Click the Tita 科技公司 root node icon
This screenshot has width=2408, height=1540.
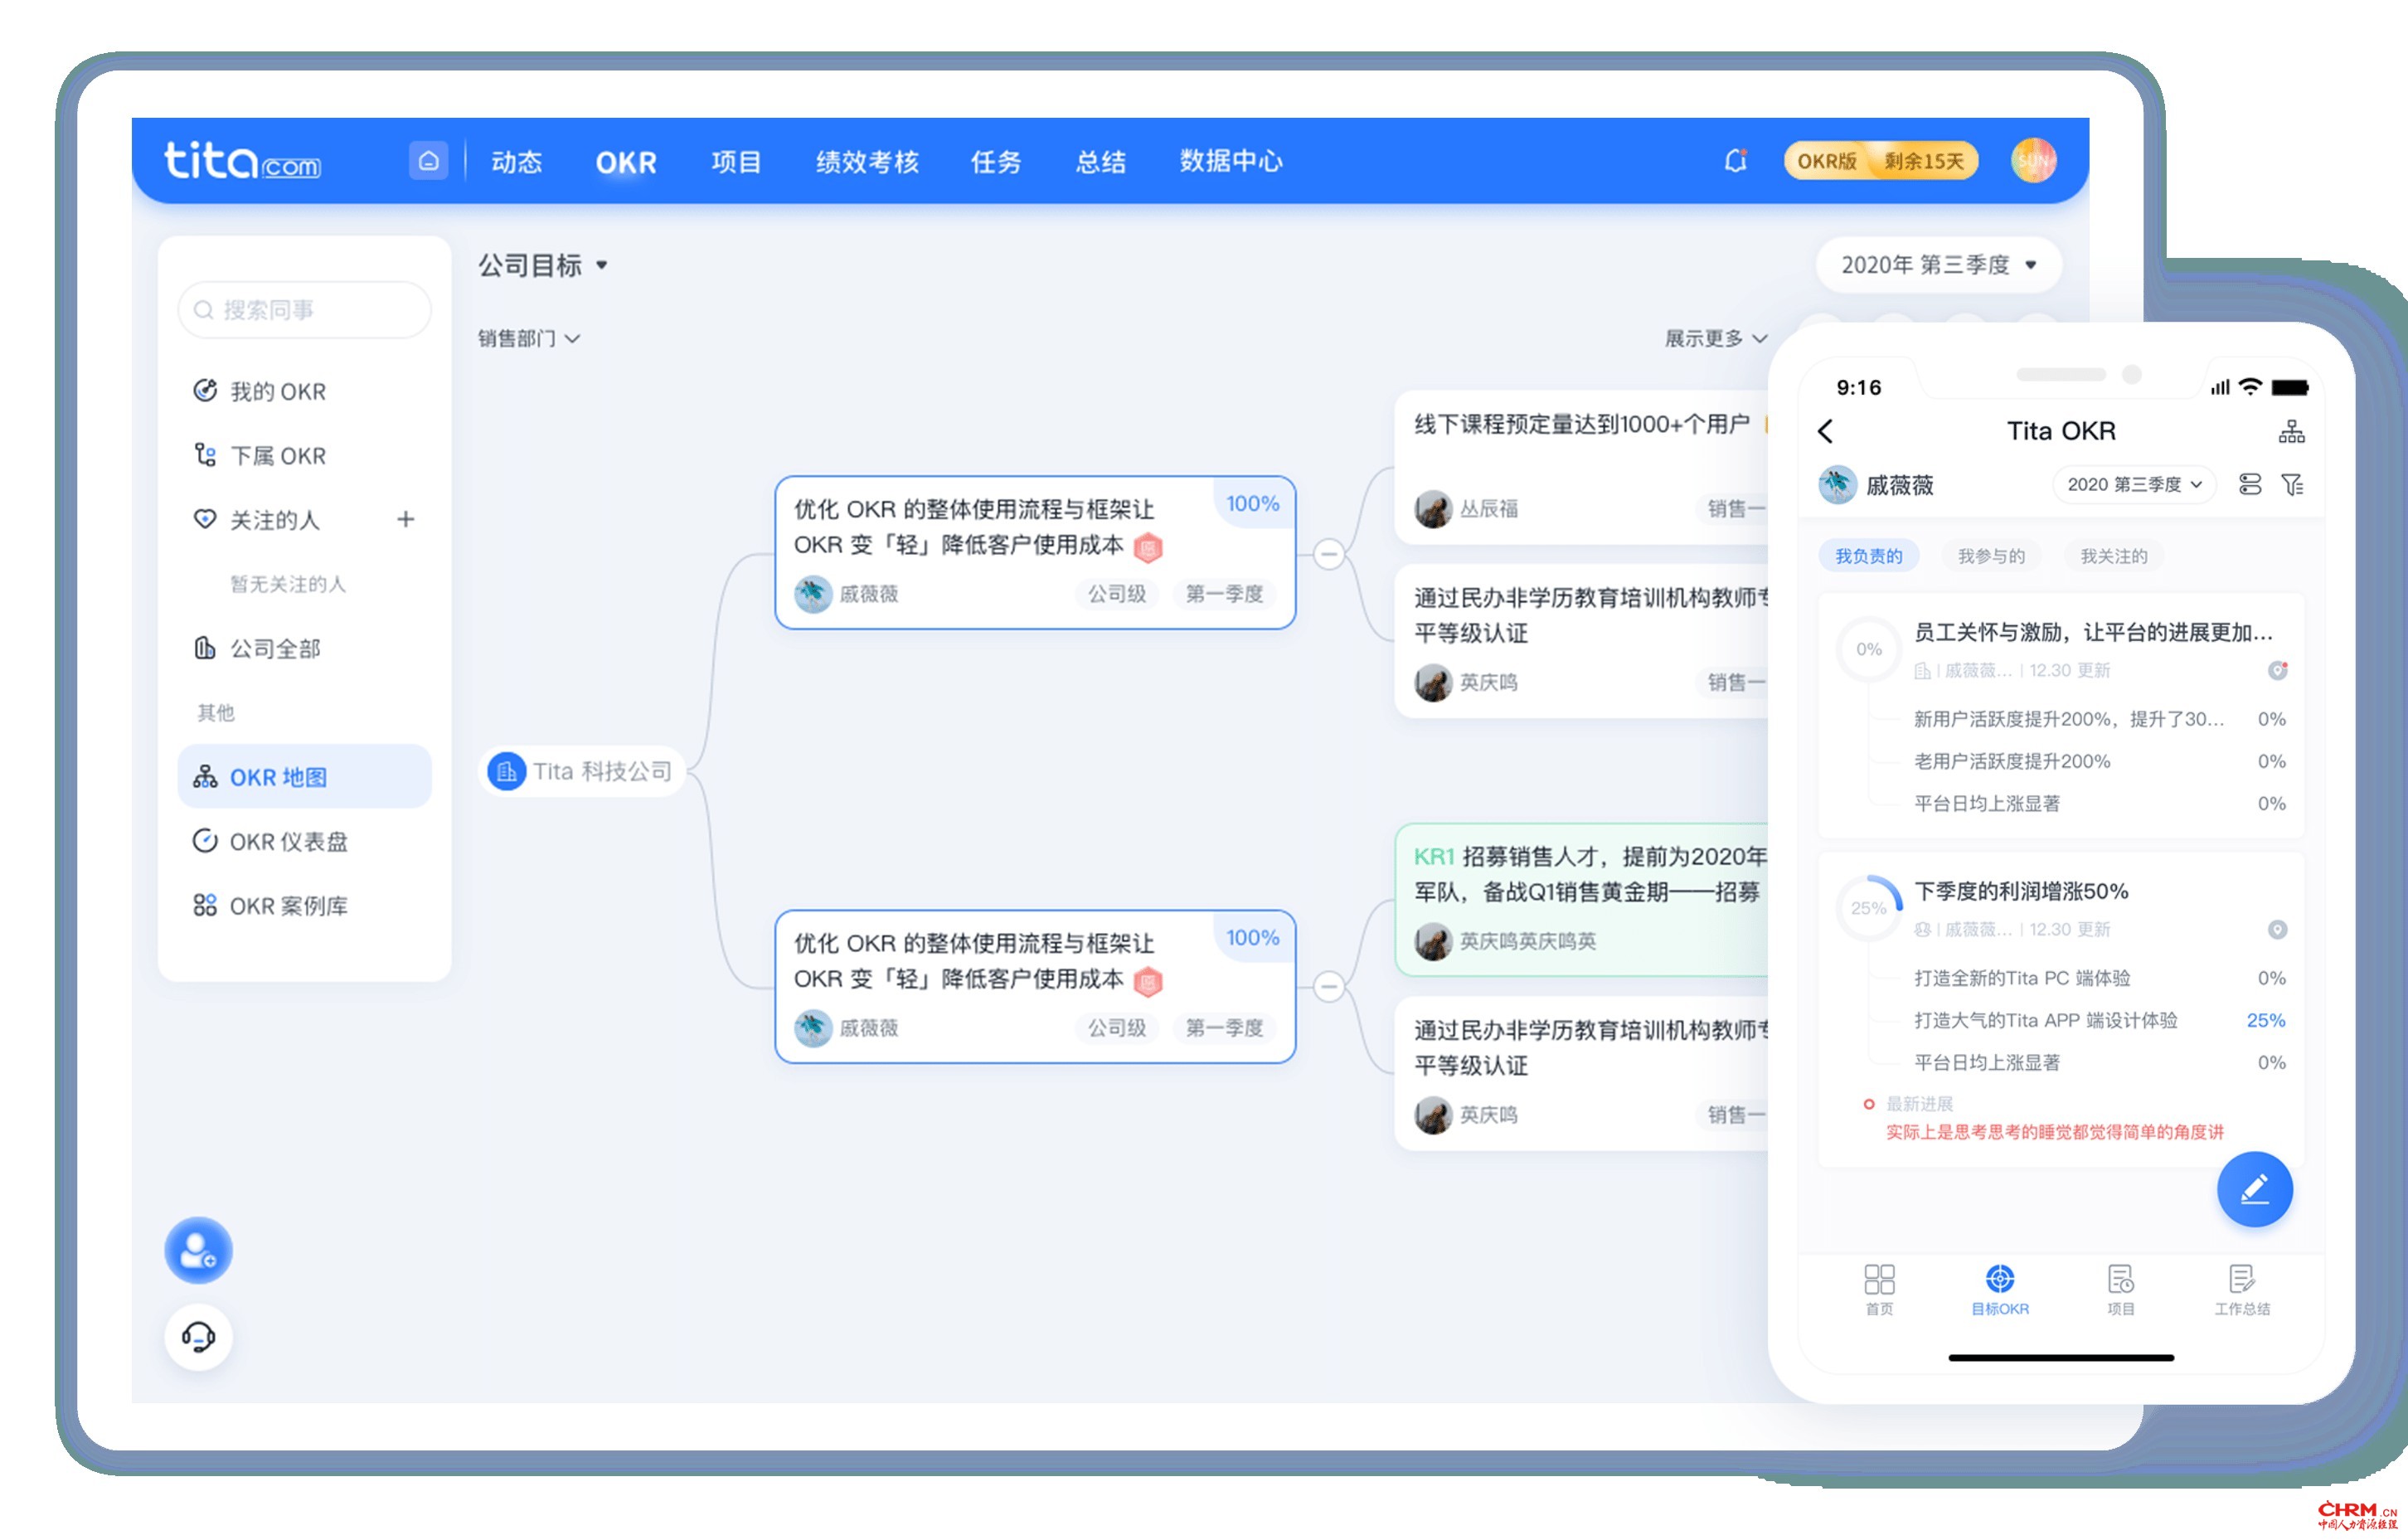click(x=507, y=772)
